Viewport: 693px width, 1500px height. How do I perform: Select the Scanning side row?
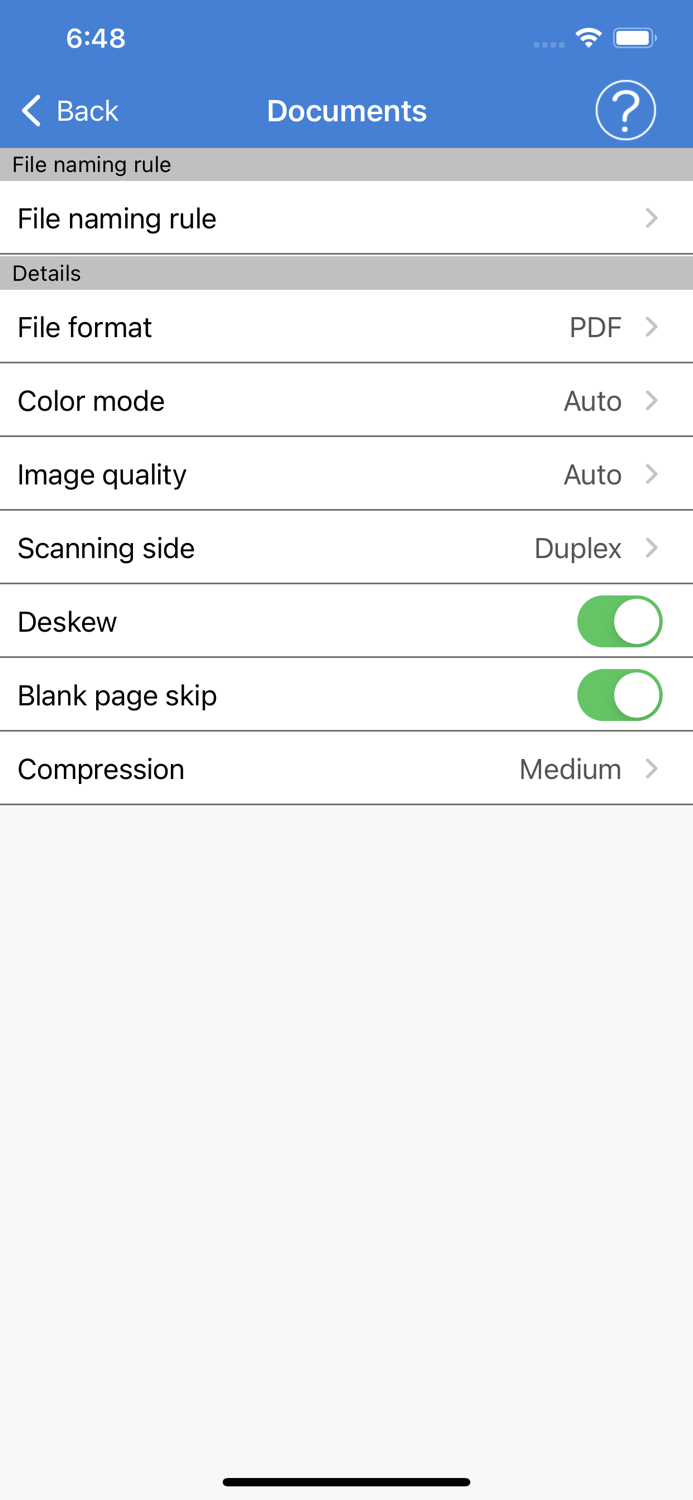click(346, 548)
